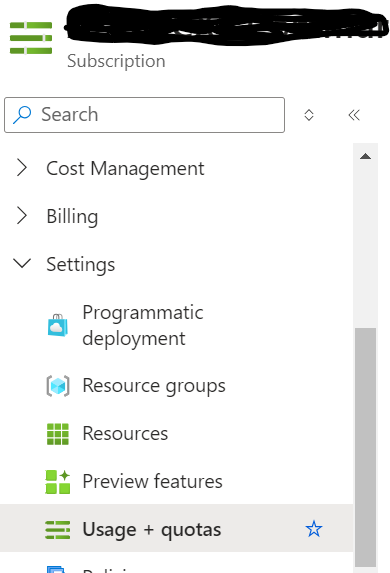This screenshot has height=573, width=390.
Task: Click the magnifying glass search icon
Action: click(x=22, y=115)
